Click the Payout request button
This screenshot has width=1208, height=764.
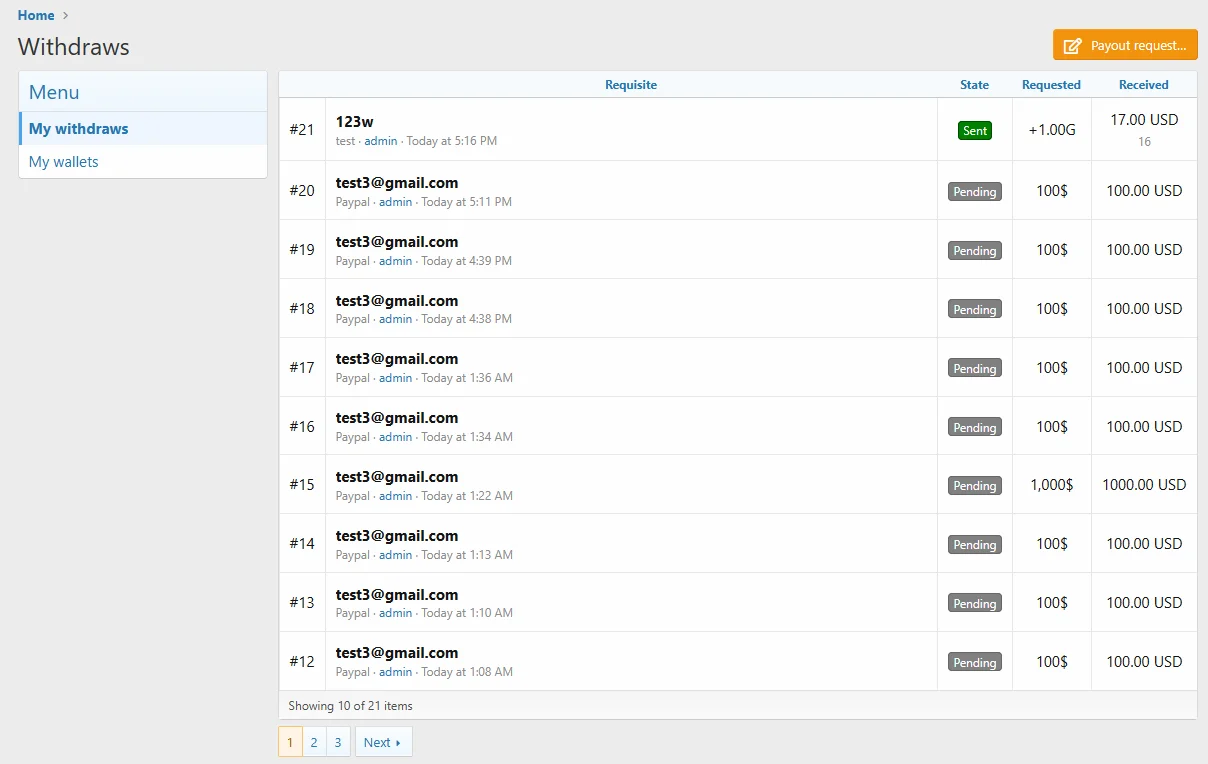pyautogui.click(x=1125, y=45)
